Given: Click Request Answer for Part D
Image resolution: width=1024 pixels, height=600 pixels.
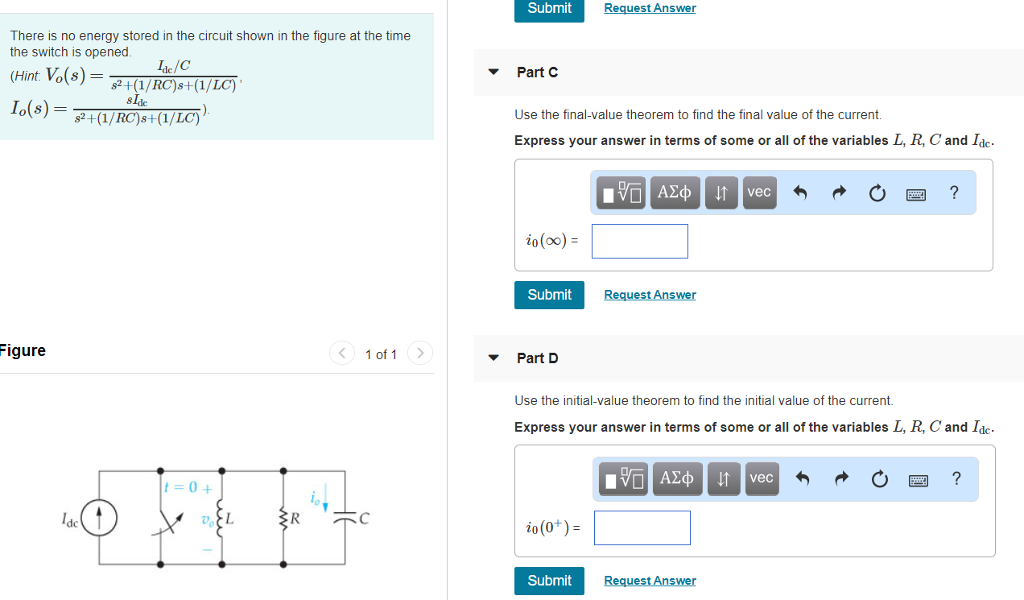Looking at the screenshot, I should tap(649, 581).
